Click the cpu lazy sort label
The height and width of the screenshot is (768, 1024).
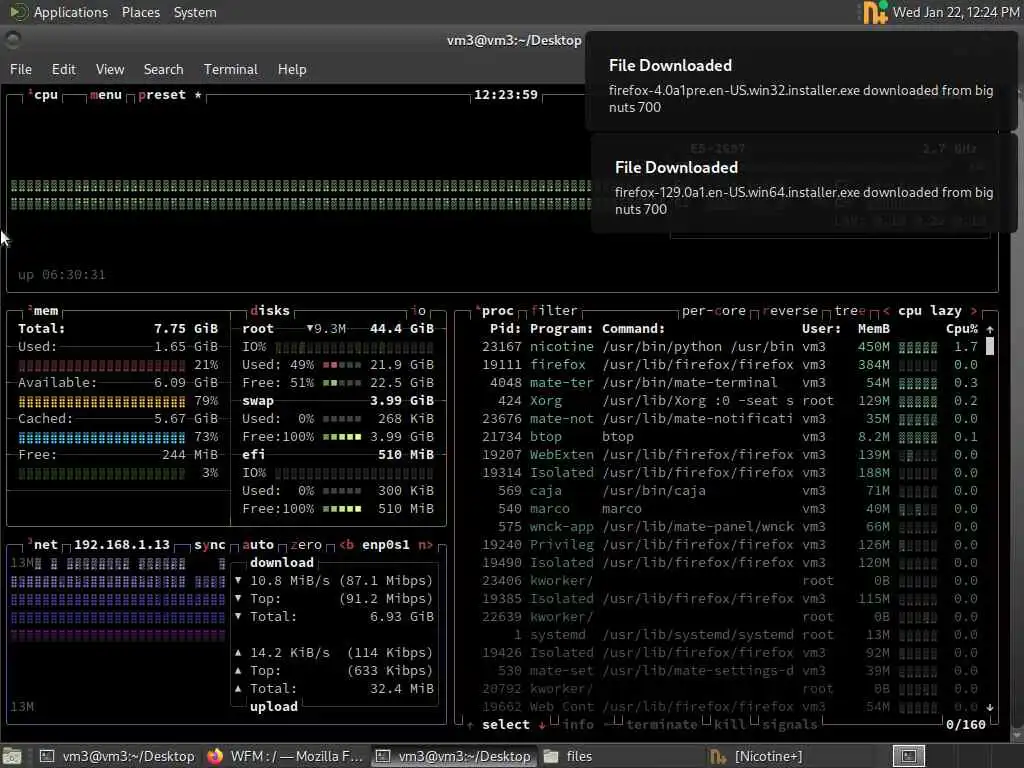929,311
